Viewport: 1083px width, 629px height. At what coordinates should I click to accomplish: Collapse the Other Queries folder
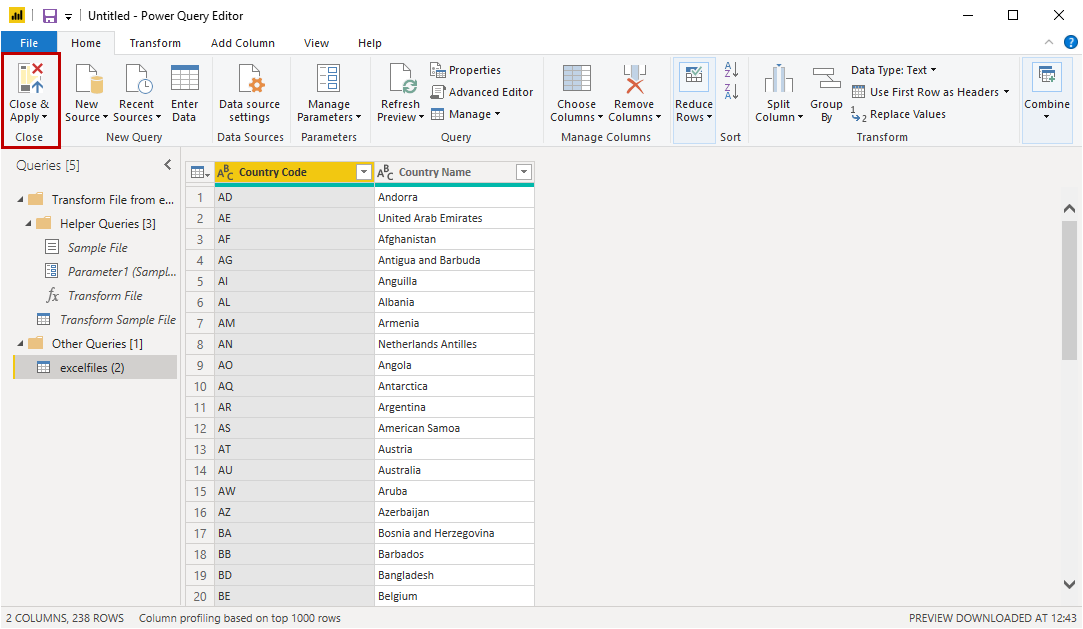[21, 344]
